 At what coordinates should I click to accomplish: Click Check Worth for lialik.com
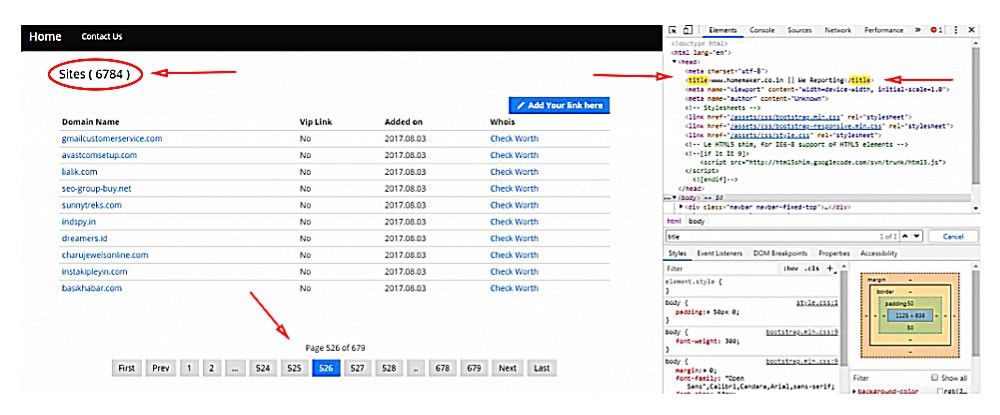point(514,171)
